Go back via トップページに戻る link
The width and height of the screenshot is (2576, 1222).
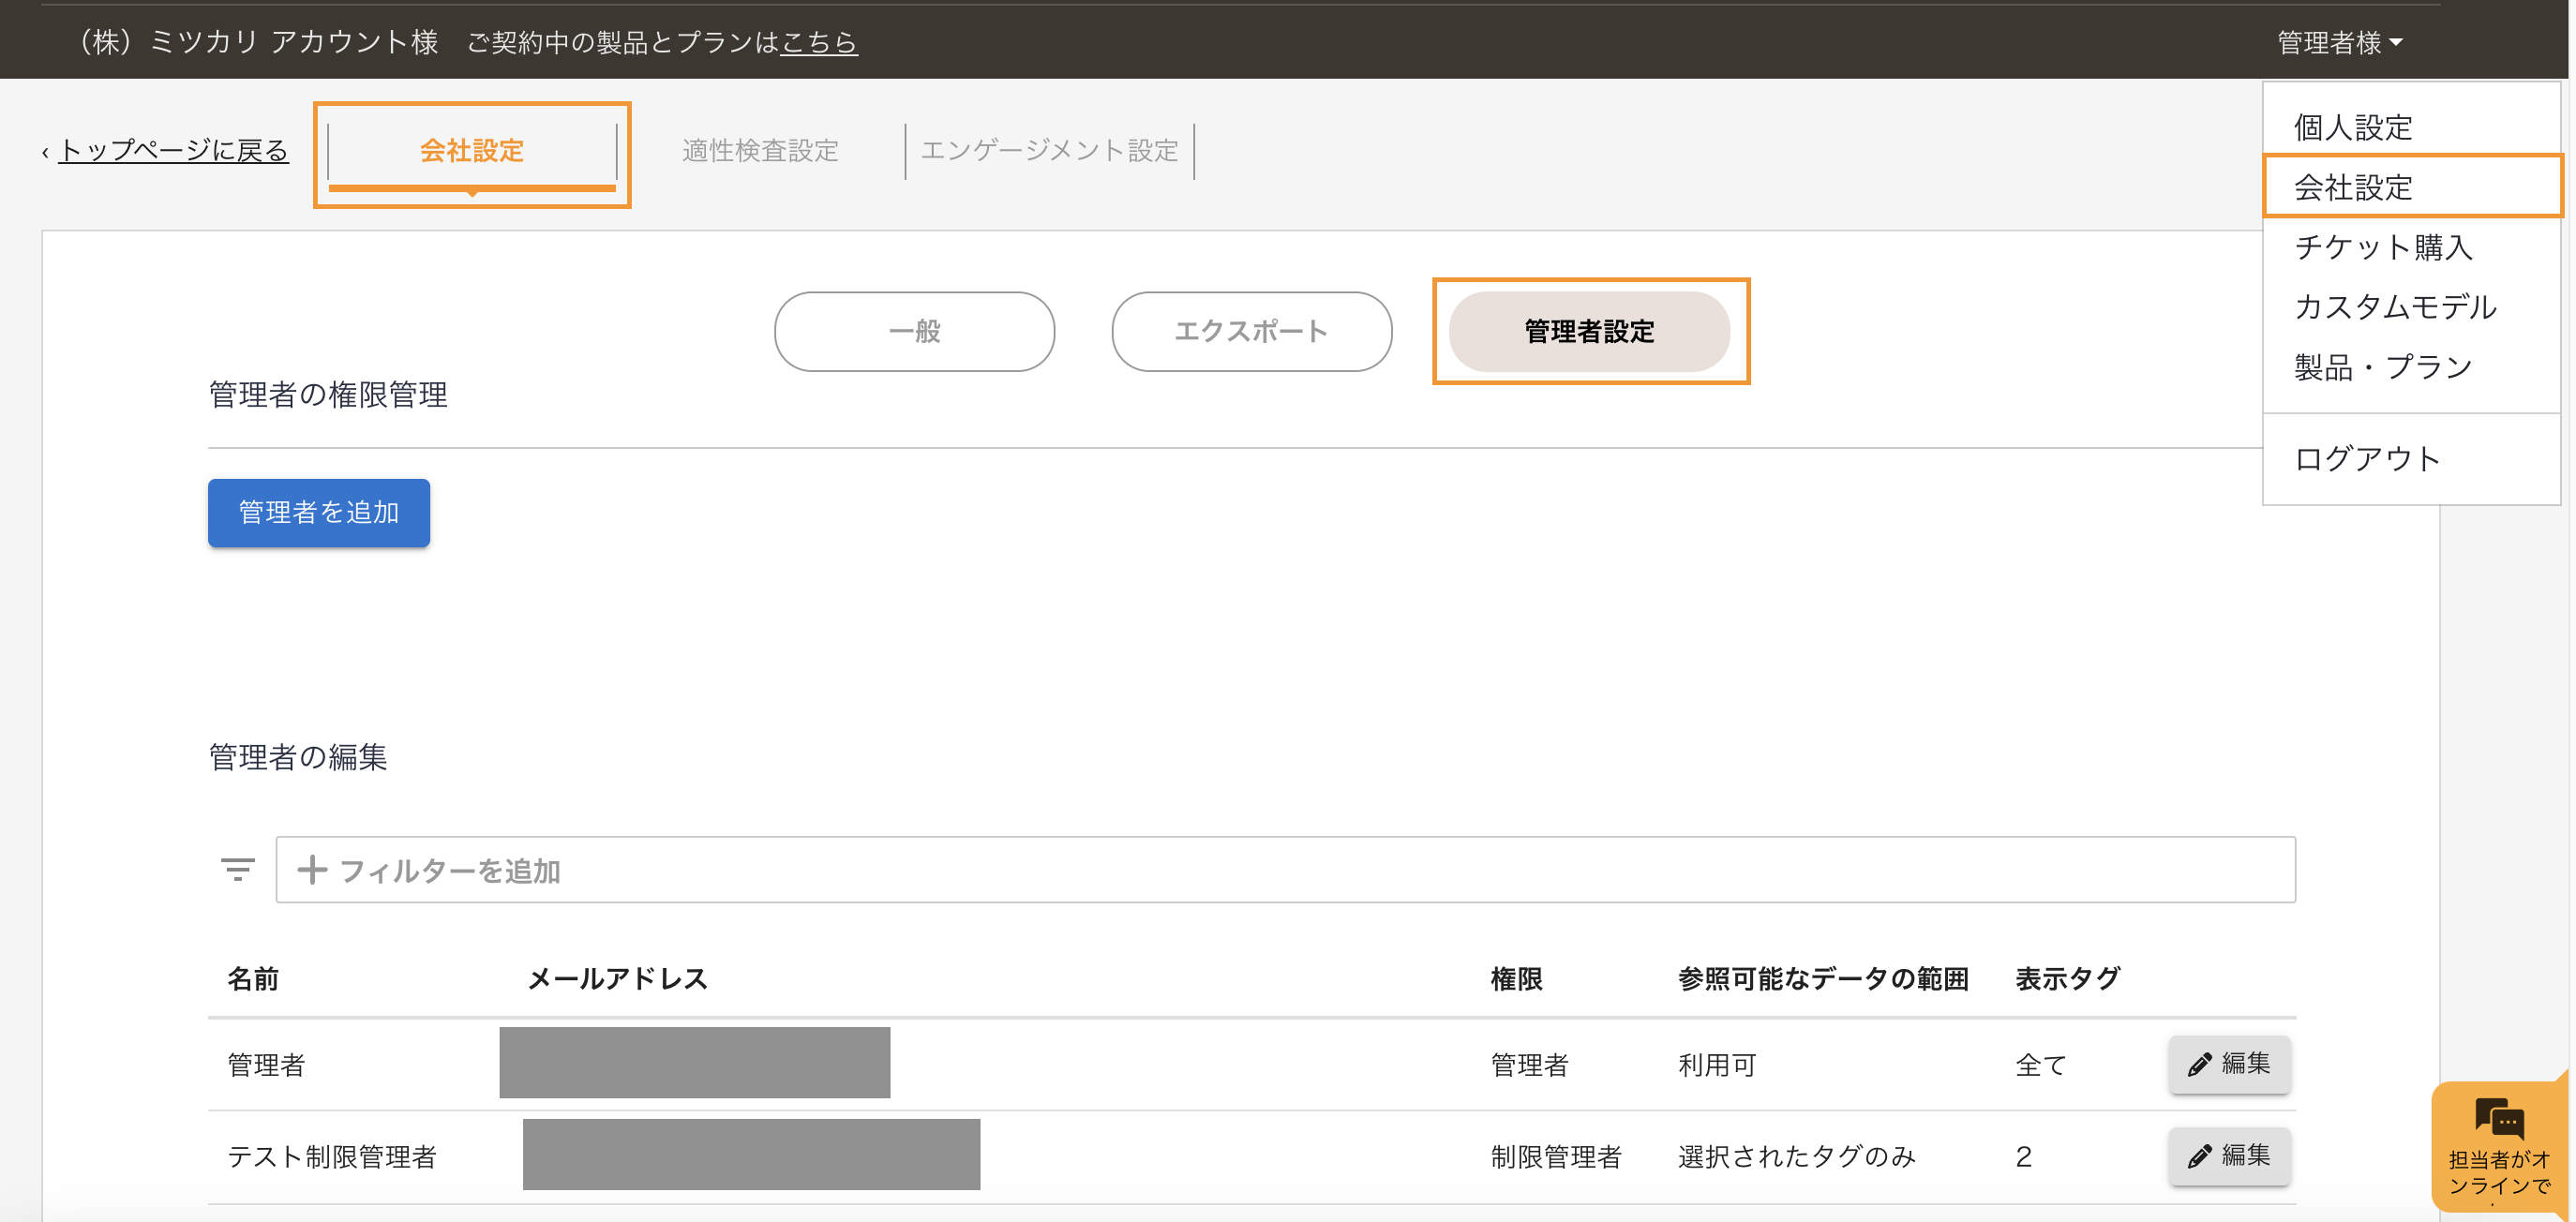tap(173, 151)
